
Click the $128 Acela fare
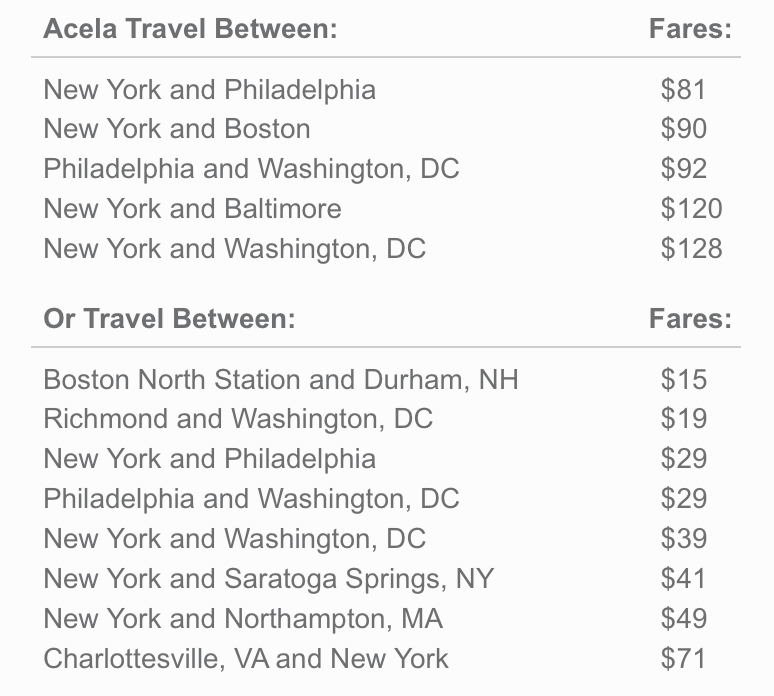pos(691,249)
